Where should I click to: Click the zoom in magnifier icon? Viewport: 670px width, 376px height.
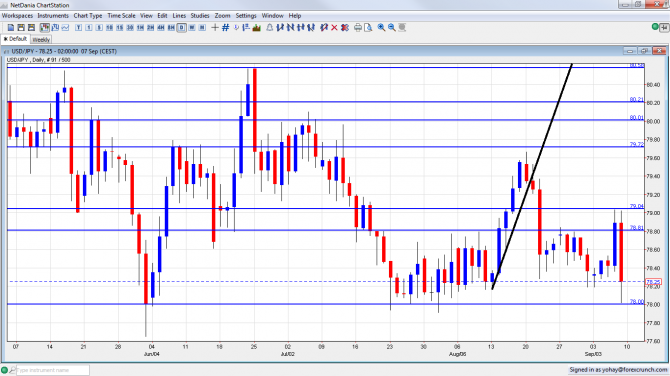click(381, 27)
